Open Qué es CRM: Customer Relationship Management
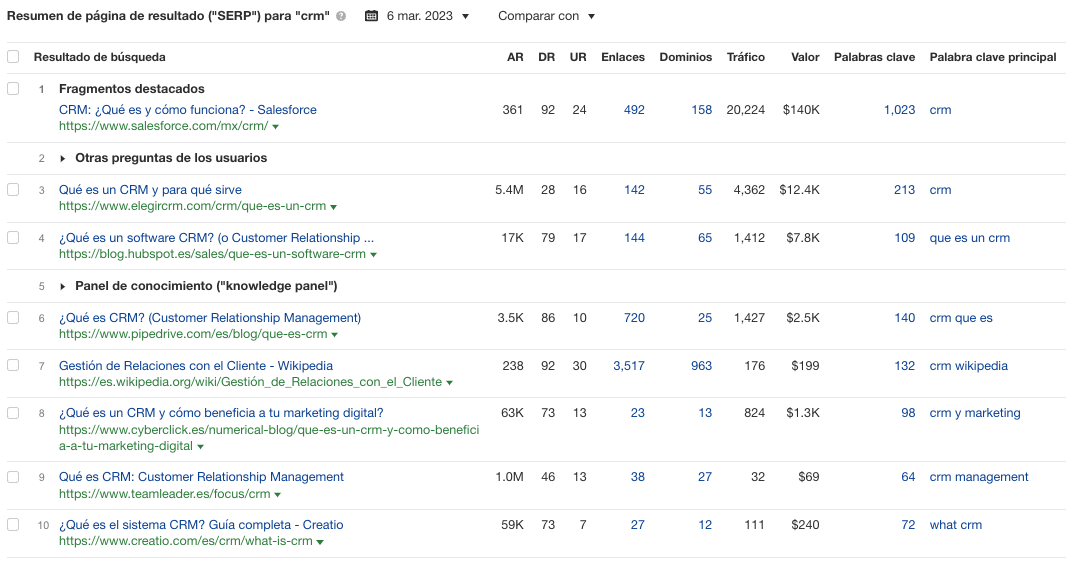The image size is (1066, 569). [x=201, y=477]
